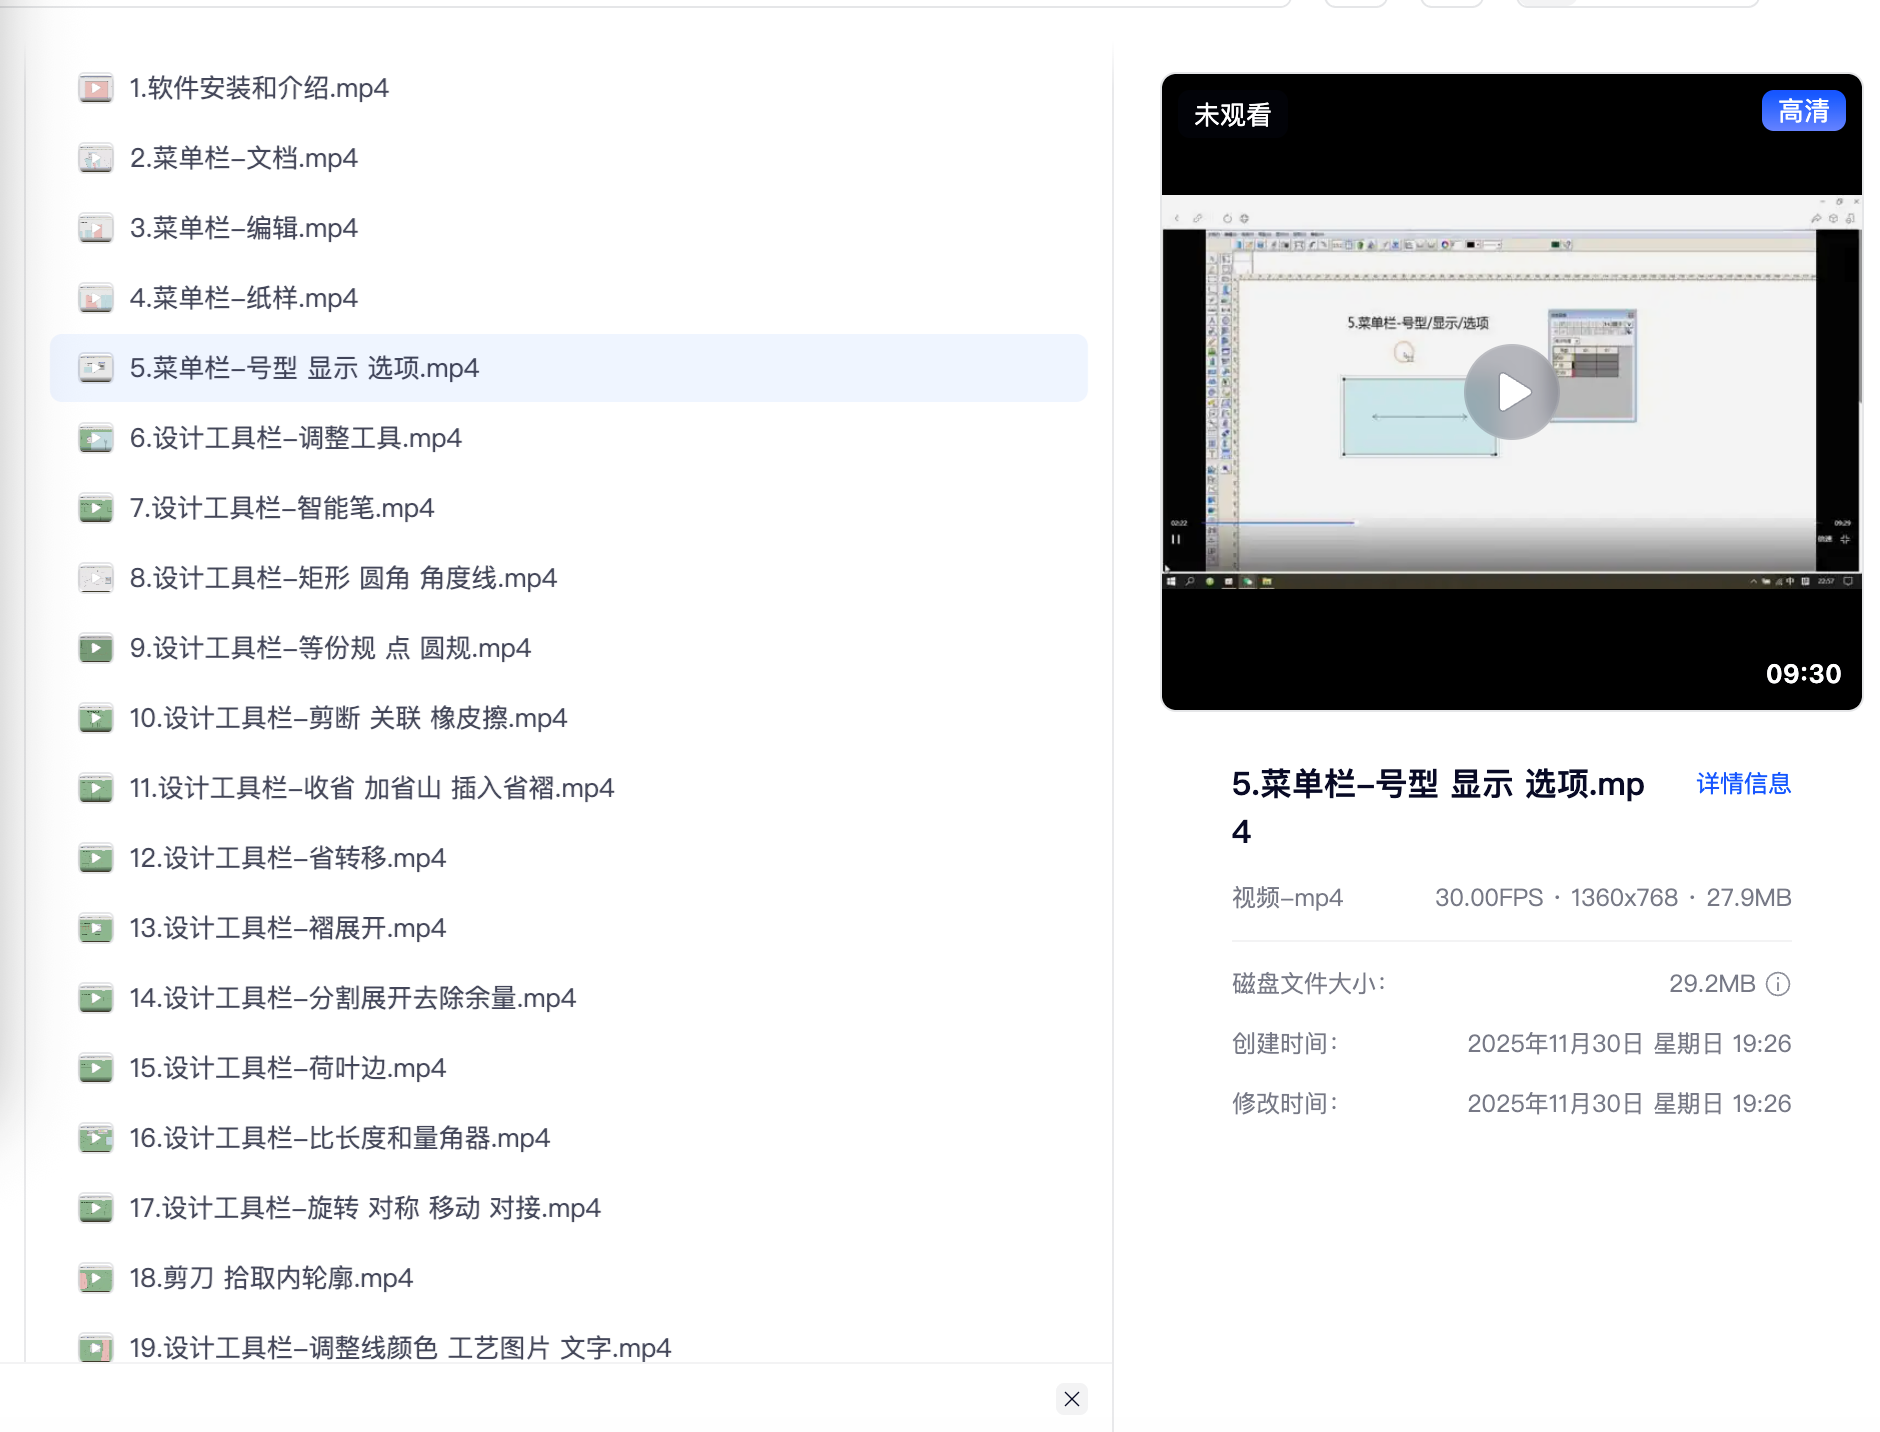Click the 09:30 duration label on the video
Image resolution: width=1880 pixels, height=1432 pixels.
coord(1803,674)
